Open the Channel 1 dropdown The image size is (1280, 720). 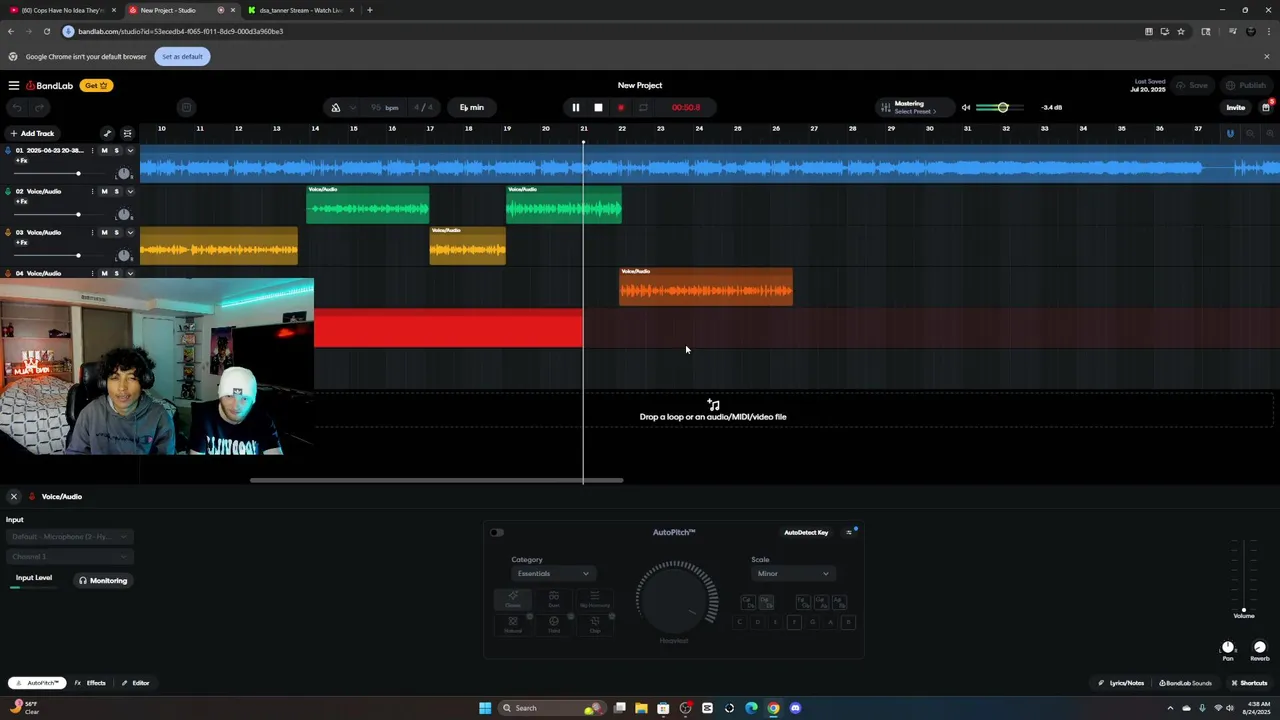click(69, 556)
